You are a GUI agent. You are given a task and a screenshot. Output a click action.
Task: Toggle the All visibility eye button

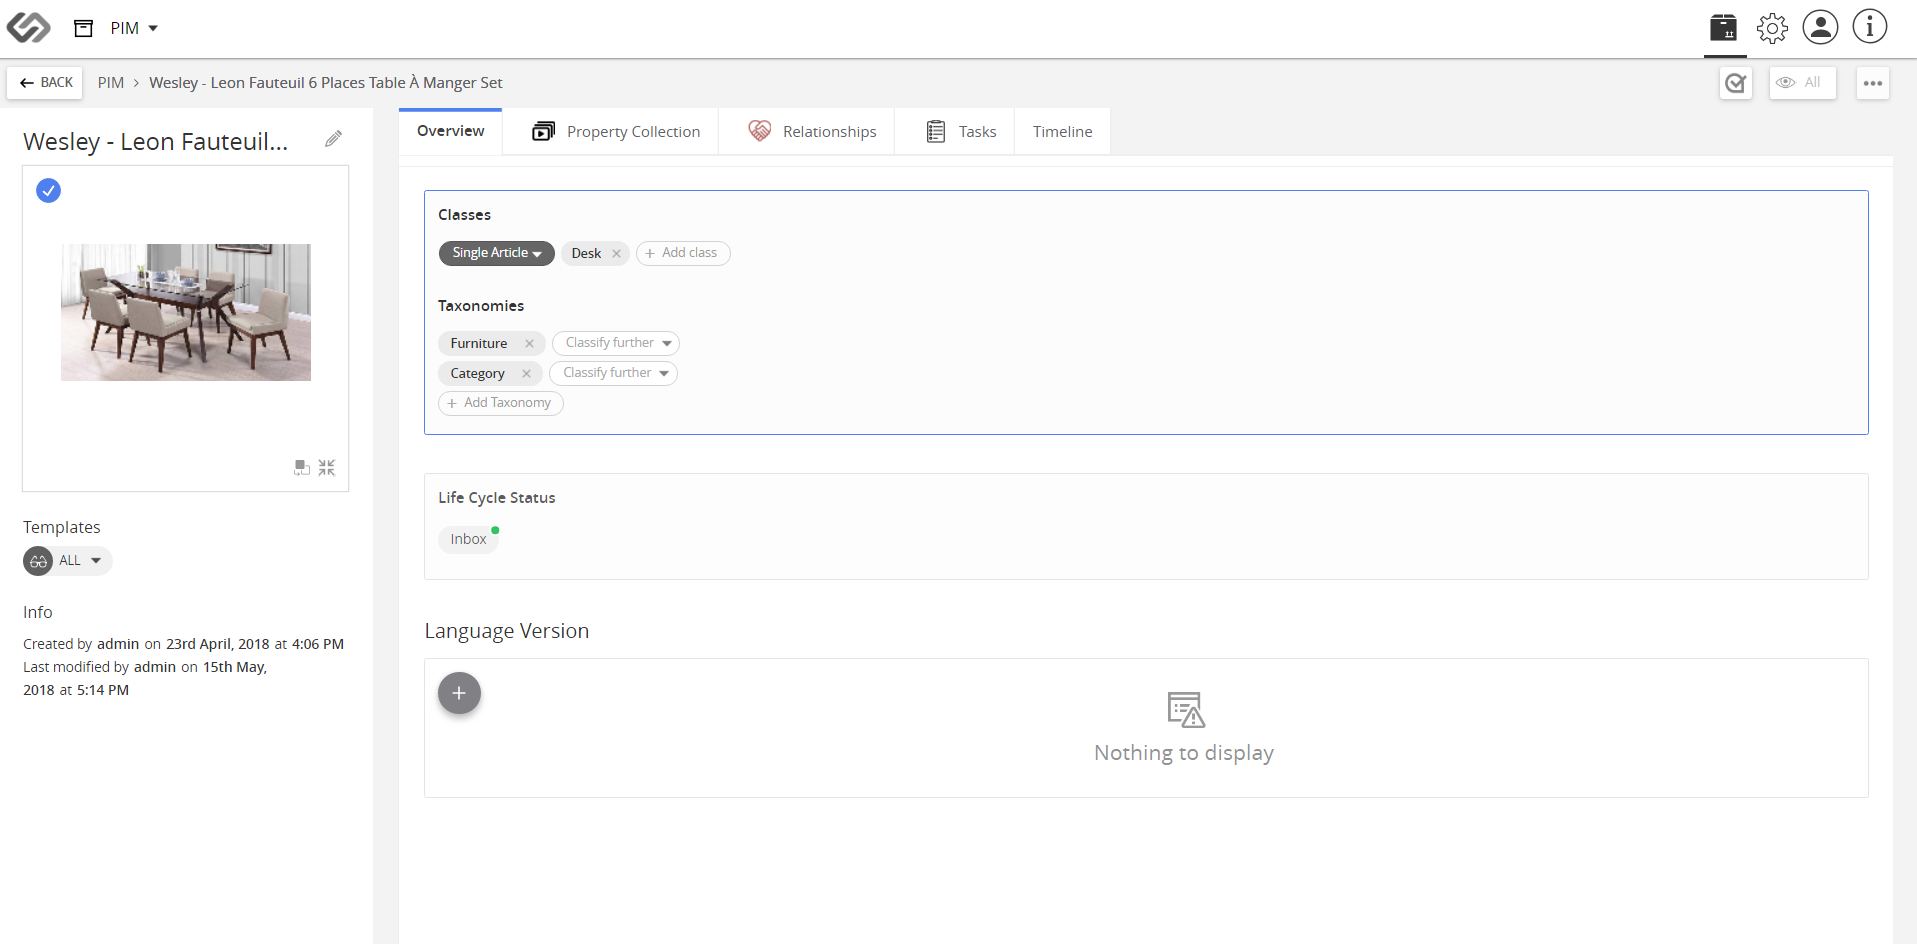tap(1802, 83)
